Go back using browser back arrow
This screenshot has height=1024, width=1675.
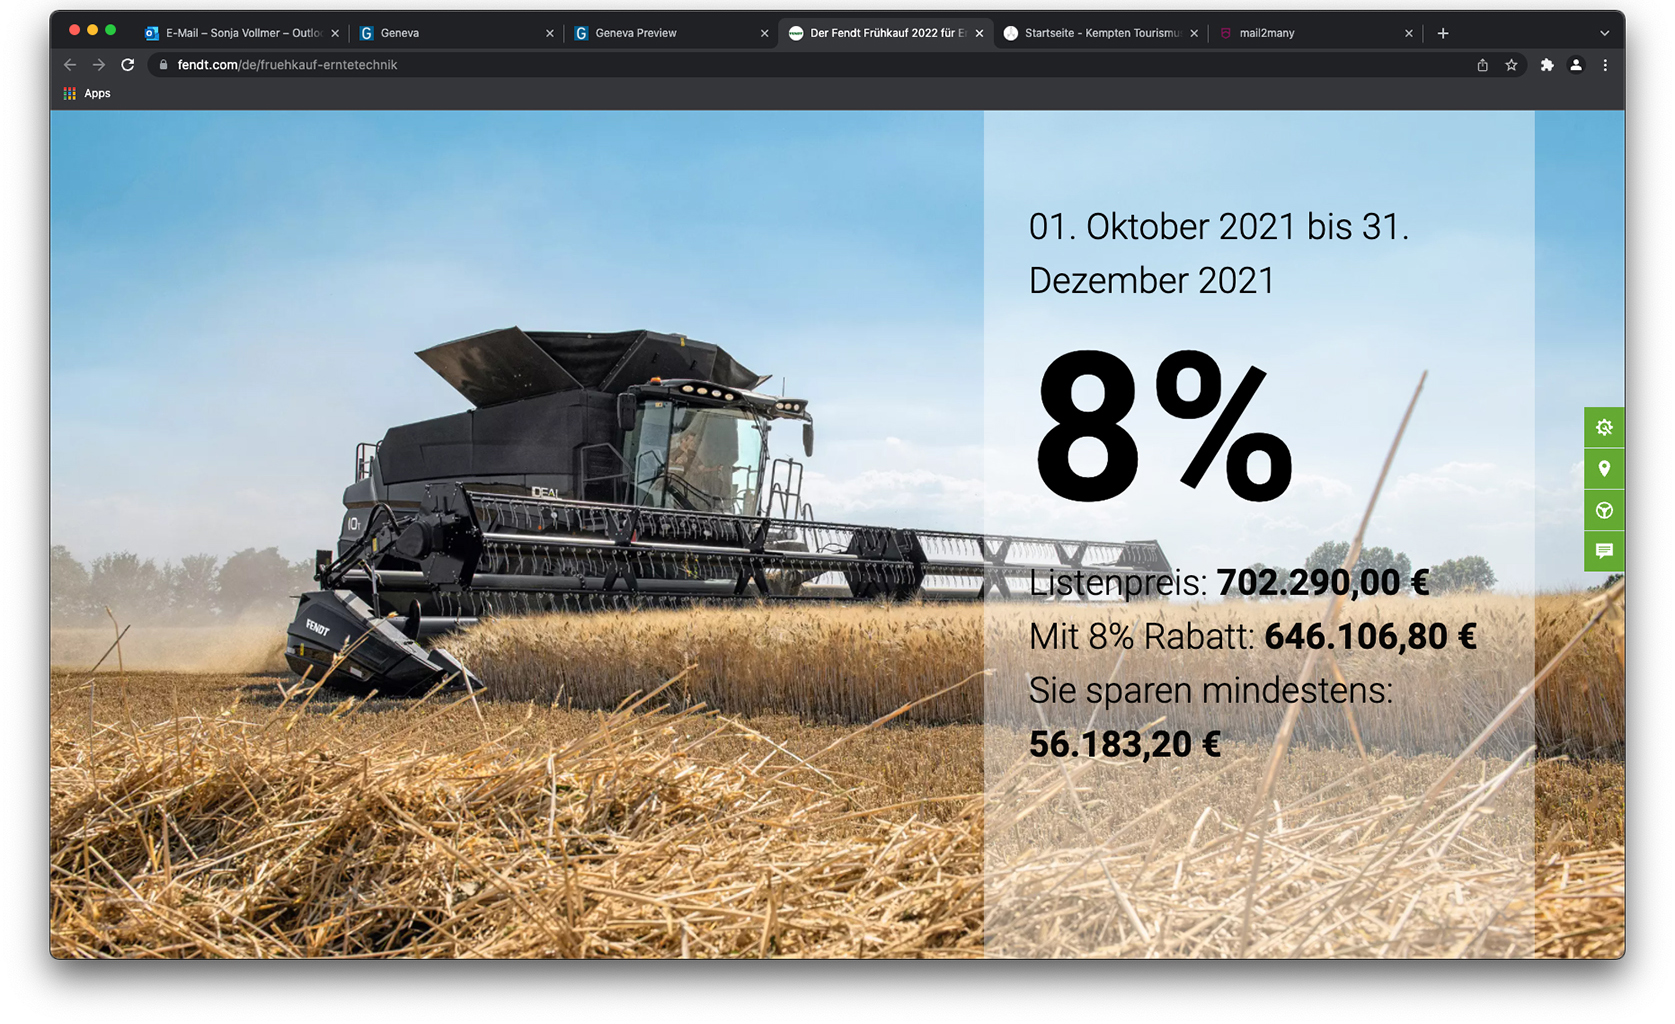pos(70,65)
